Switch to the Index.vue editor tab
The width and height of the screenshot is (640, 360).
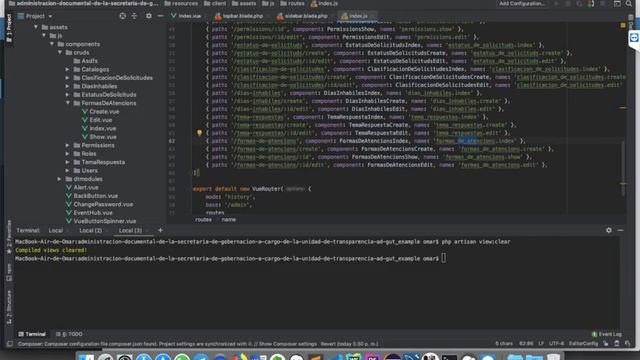point(186,16)
